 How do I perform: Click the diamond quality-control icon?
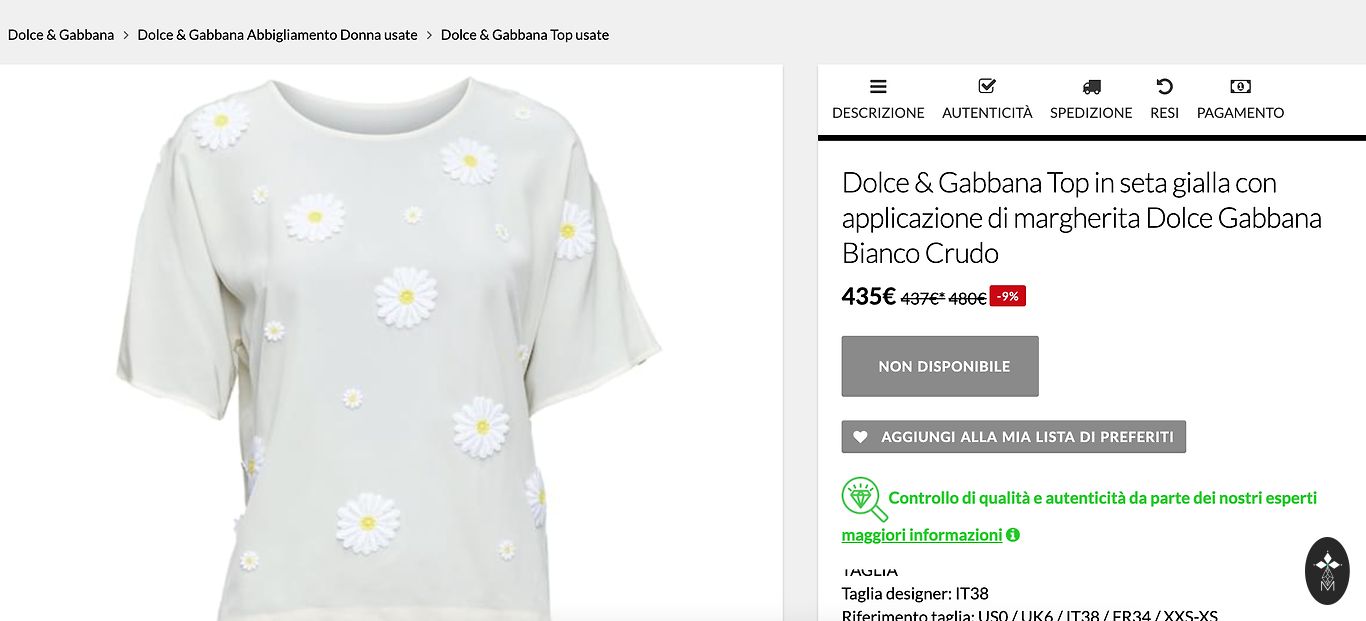pyautogui.click(x=862, y=499)
